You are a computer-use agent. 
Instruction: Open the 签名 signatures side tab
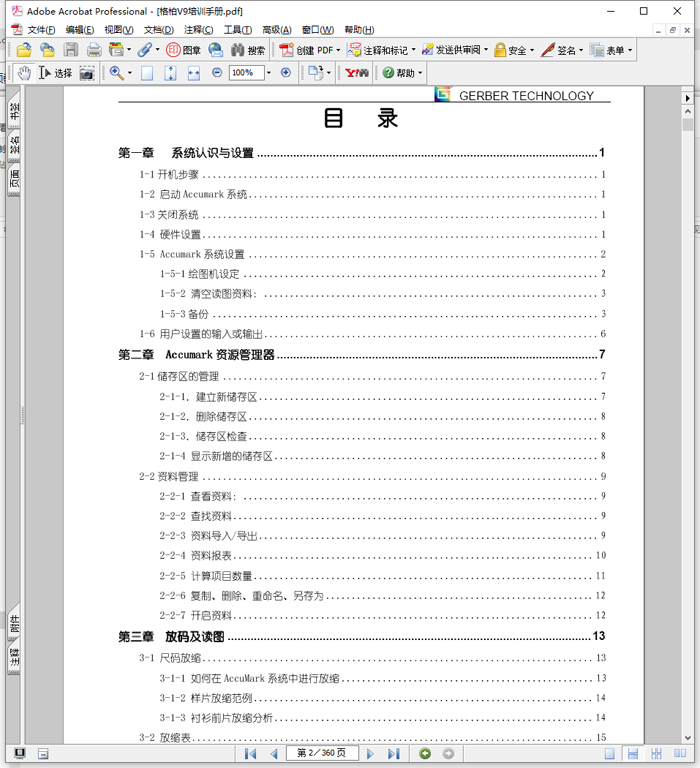tap(14, 145)
